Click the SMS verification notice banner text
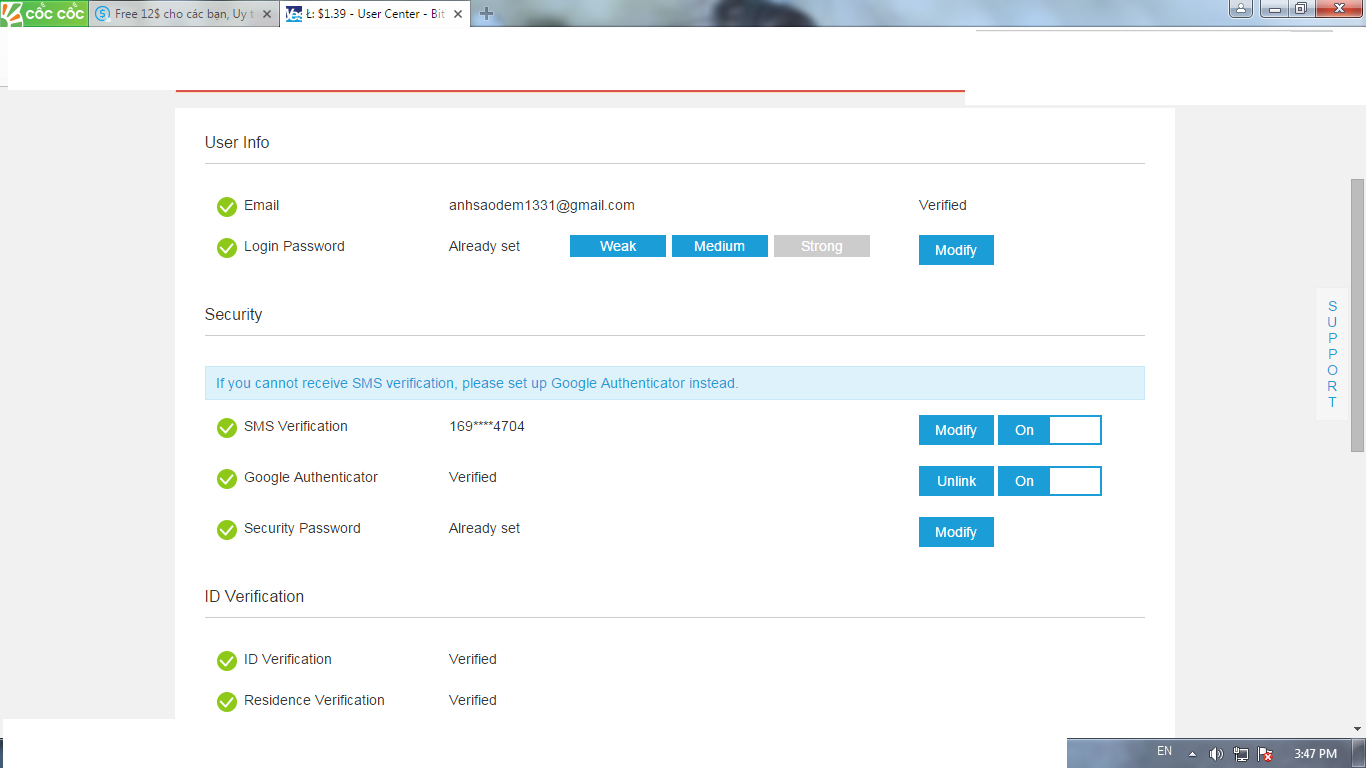 (x=477, y=383)
